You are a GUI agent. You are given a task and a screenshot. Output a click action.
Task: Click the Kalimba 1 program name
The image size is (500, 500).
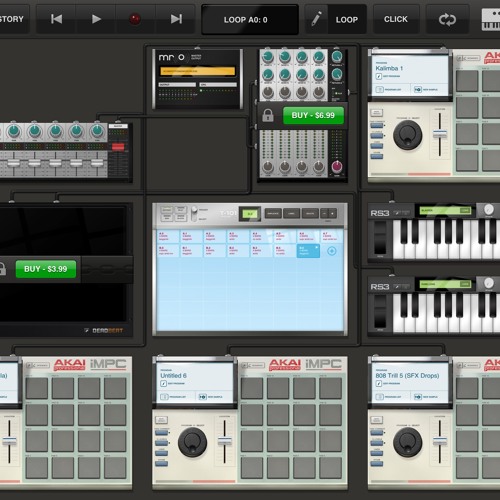[389, 68]
